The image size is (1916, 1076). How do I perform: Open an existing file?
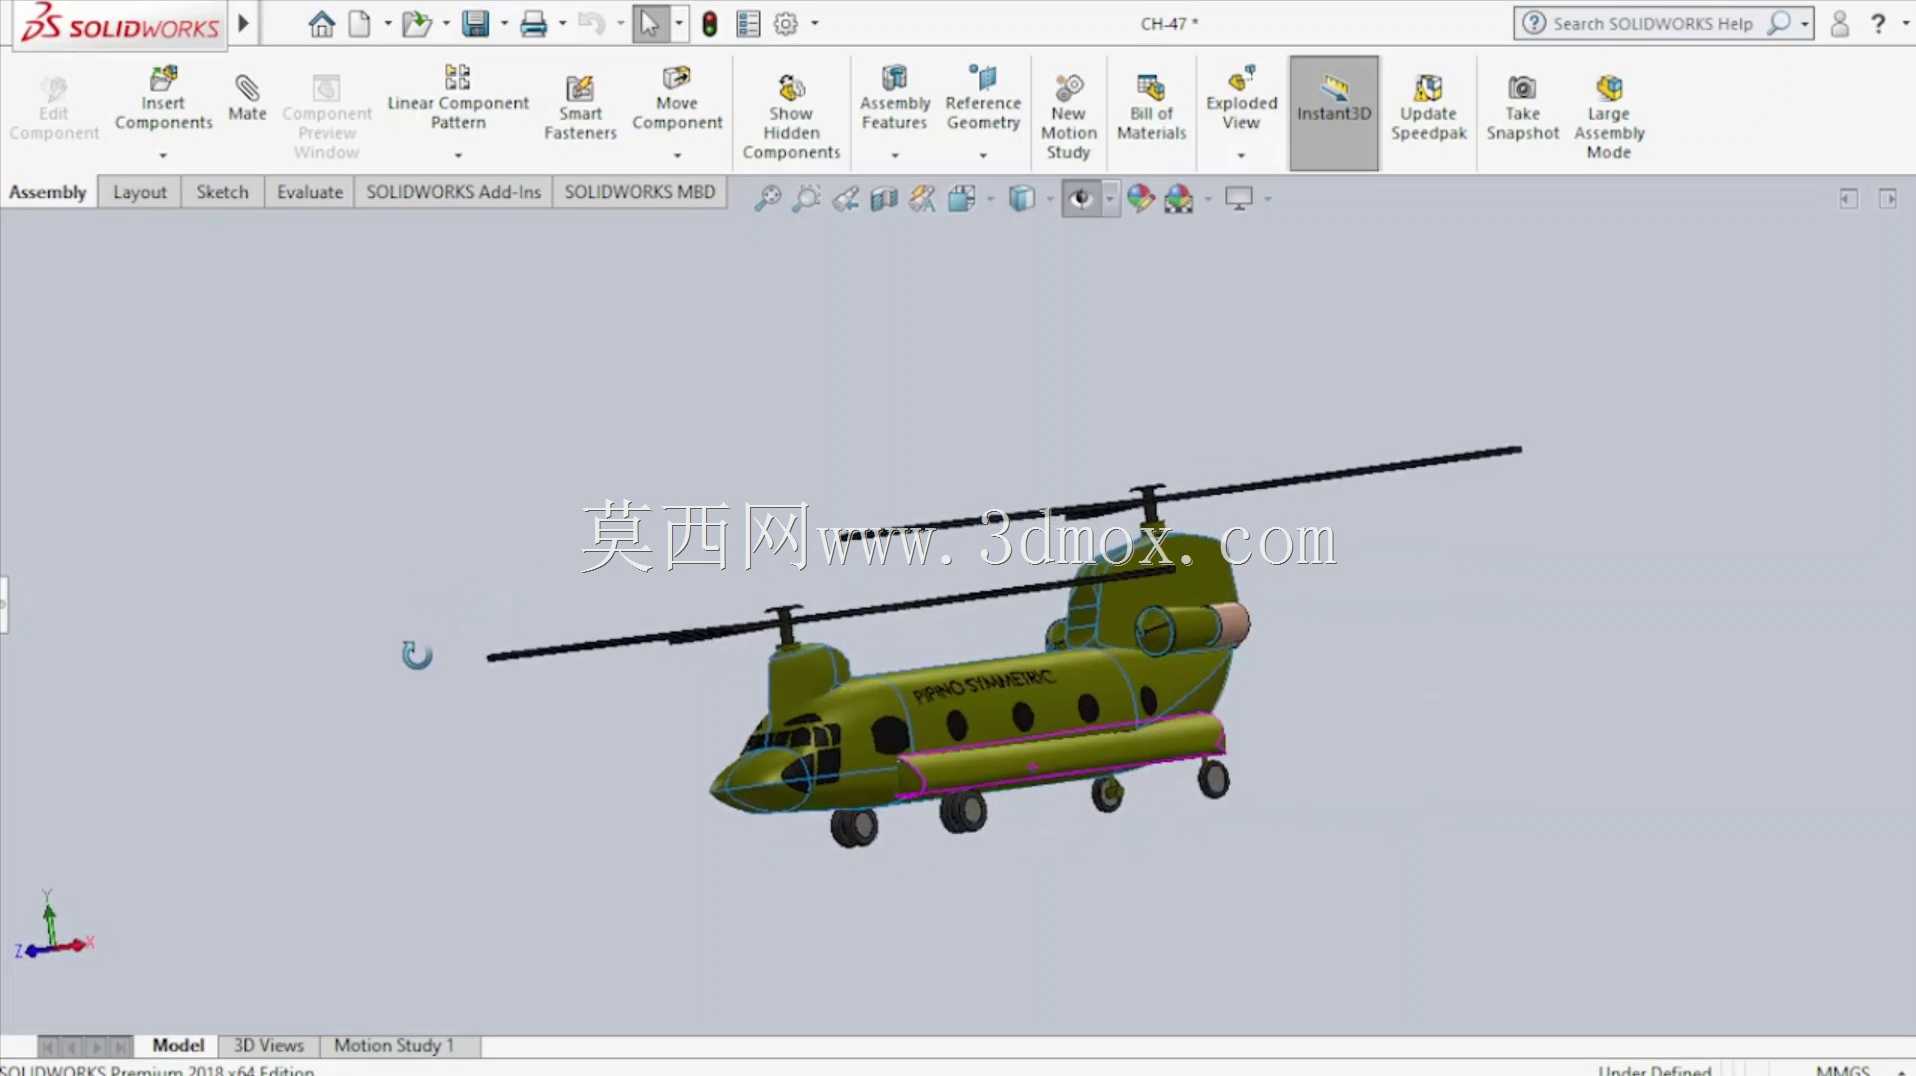[416, 23]
